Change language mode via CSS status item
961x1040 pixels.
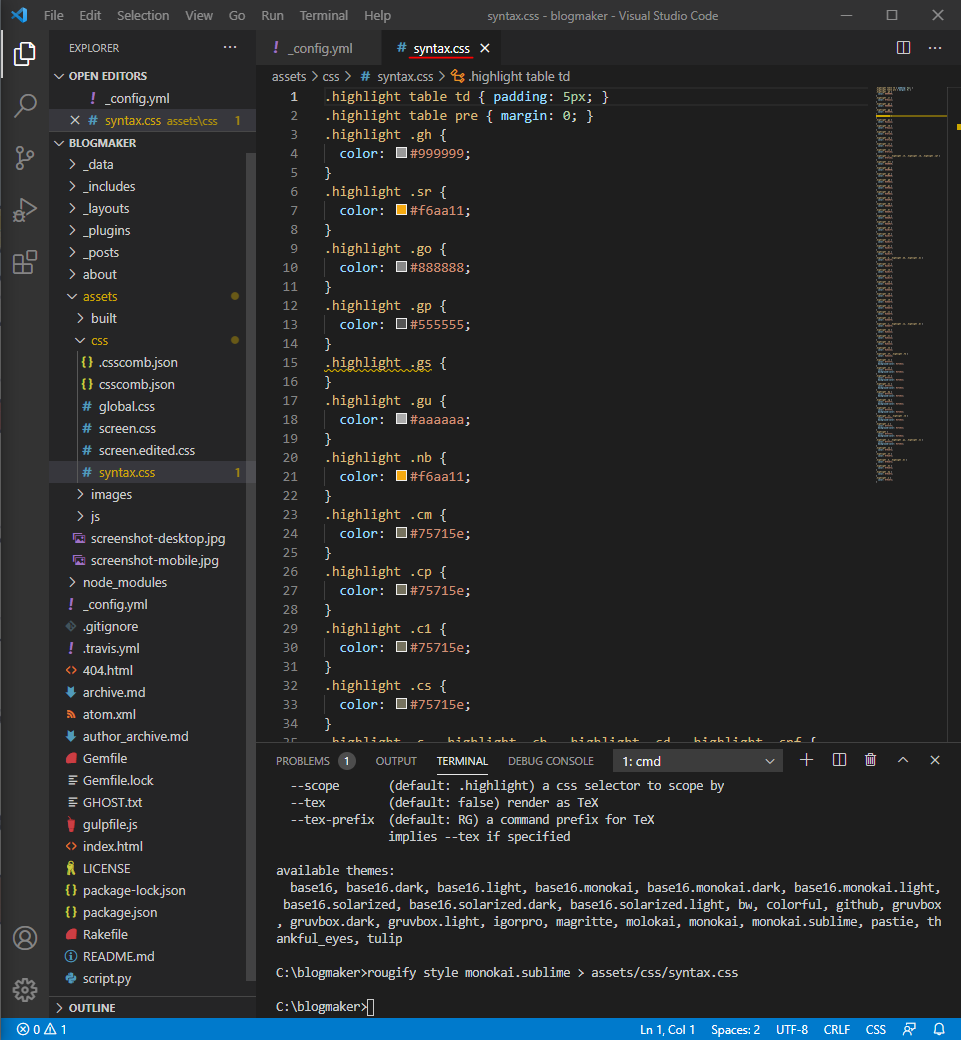[875, 1029]
